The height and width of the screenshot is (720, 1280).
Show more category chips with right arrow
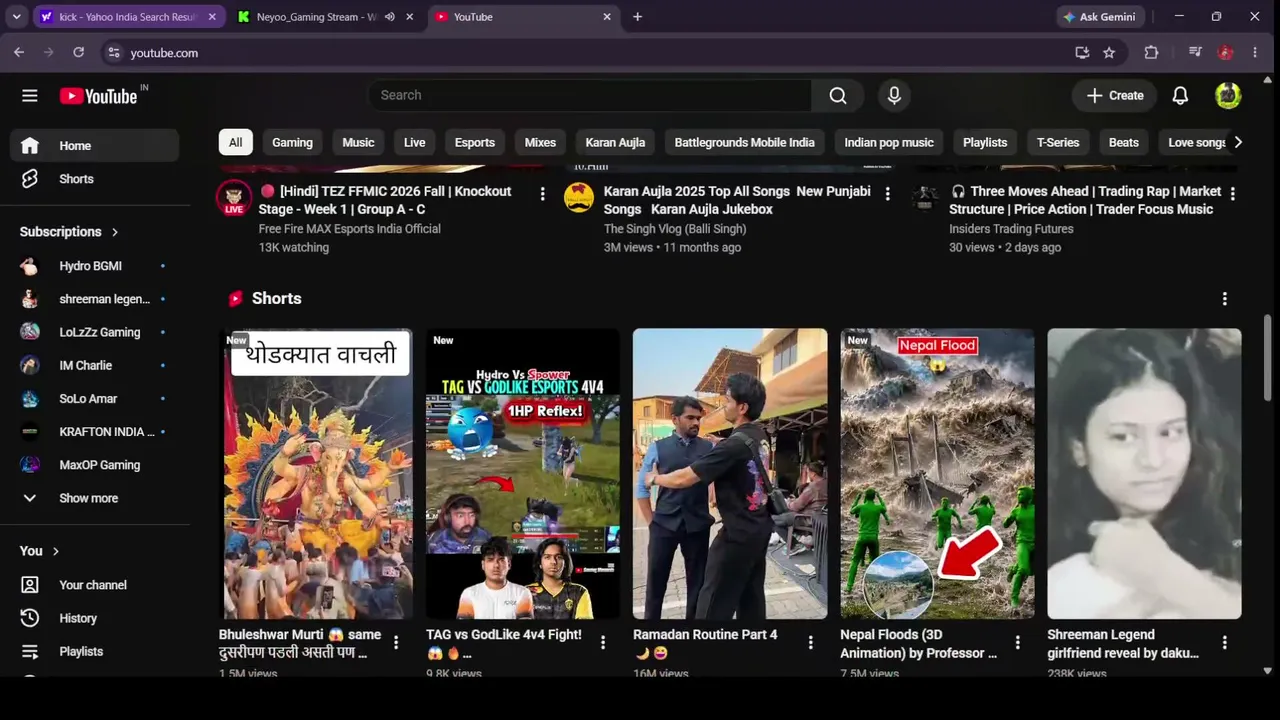click(1238, 142)
